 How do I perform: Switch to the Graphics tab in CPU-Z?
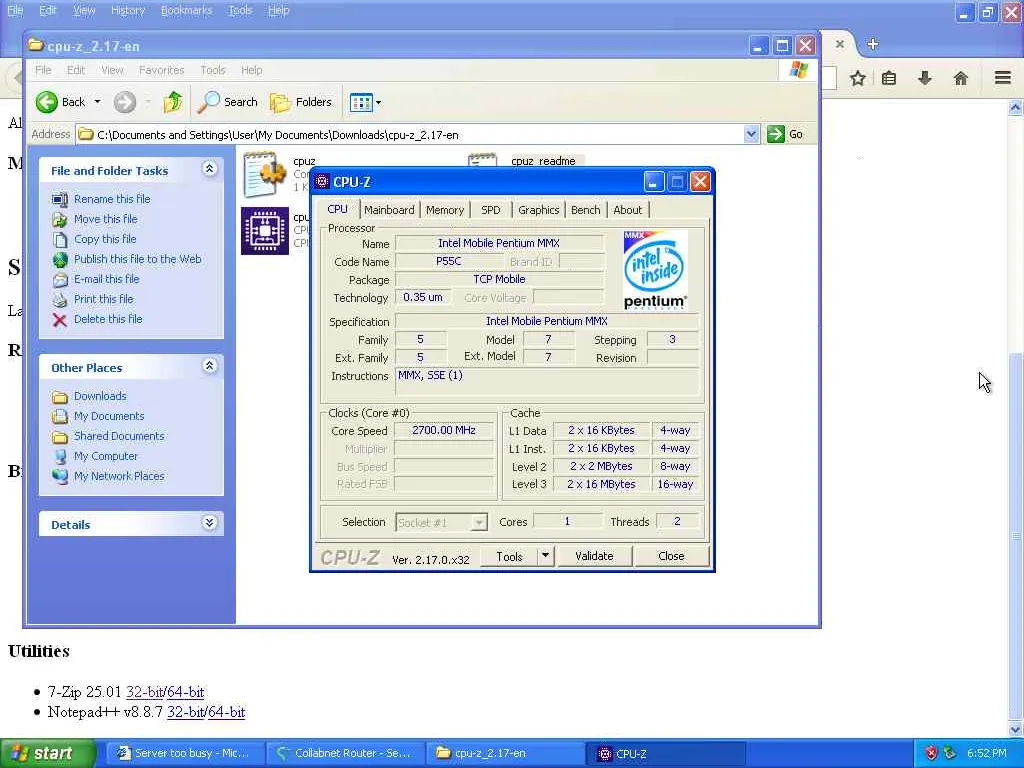coord(539,210)
